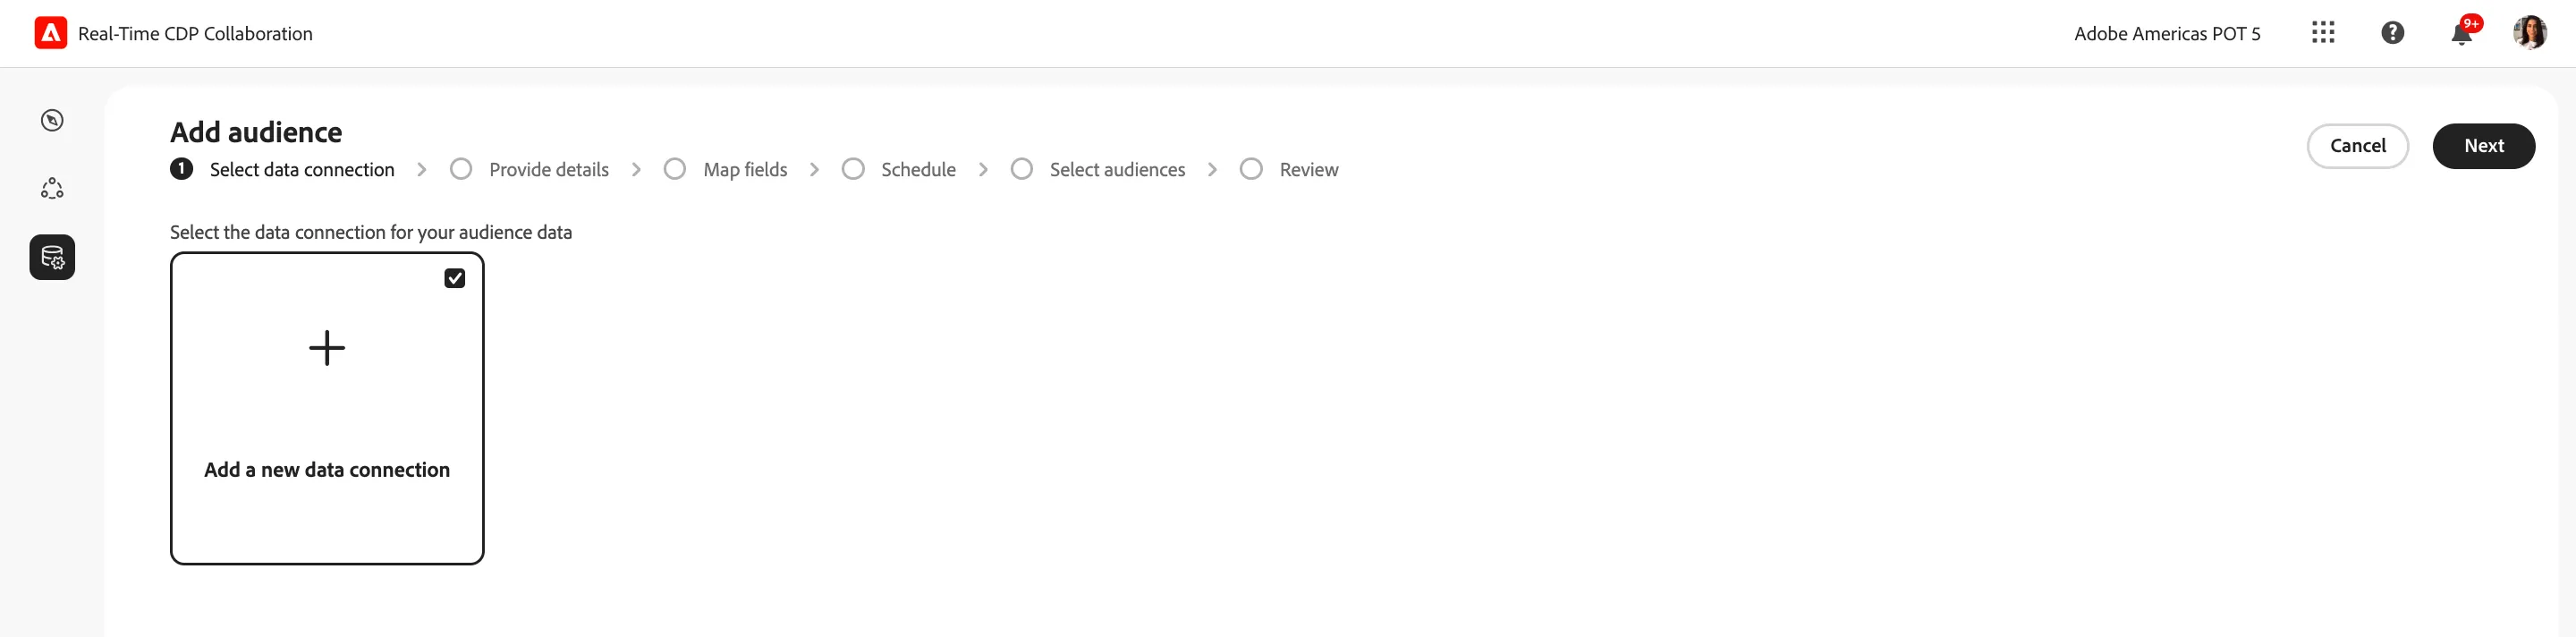Screen dimensions: 2576x637
Task: Open the app switcher grid icon
Action: pos(2323,33)
